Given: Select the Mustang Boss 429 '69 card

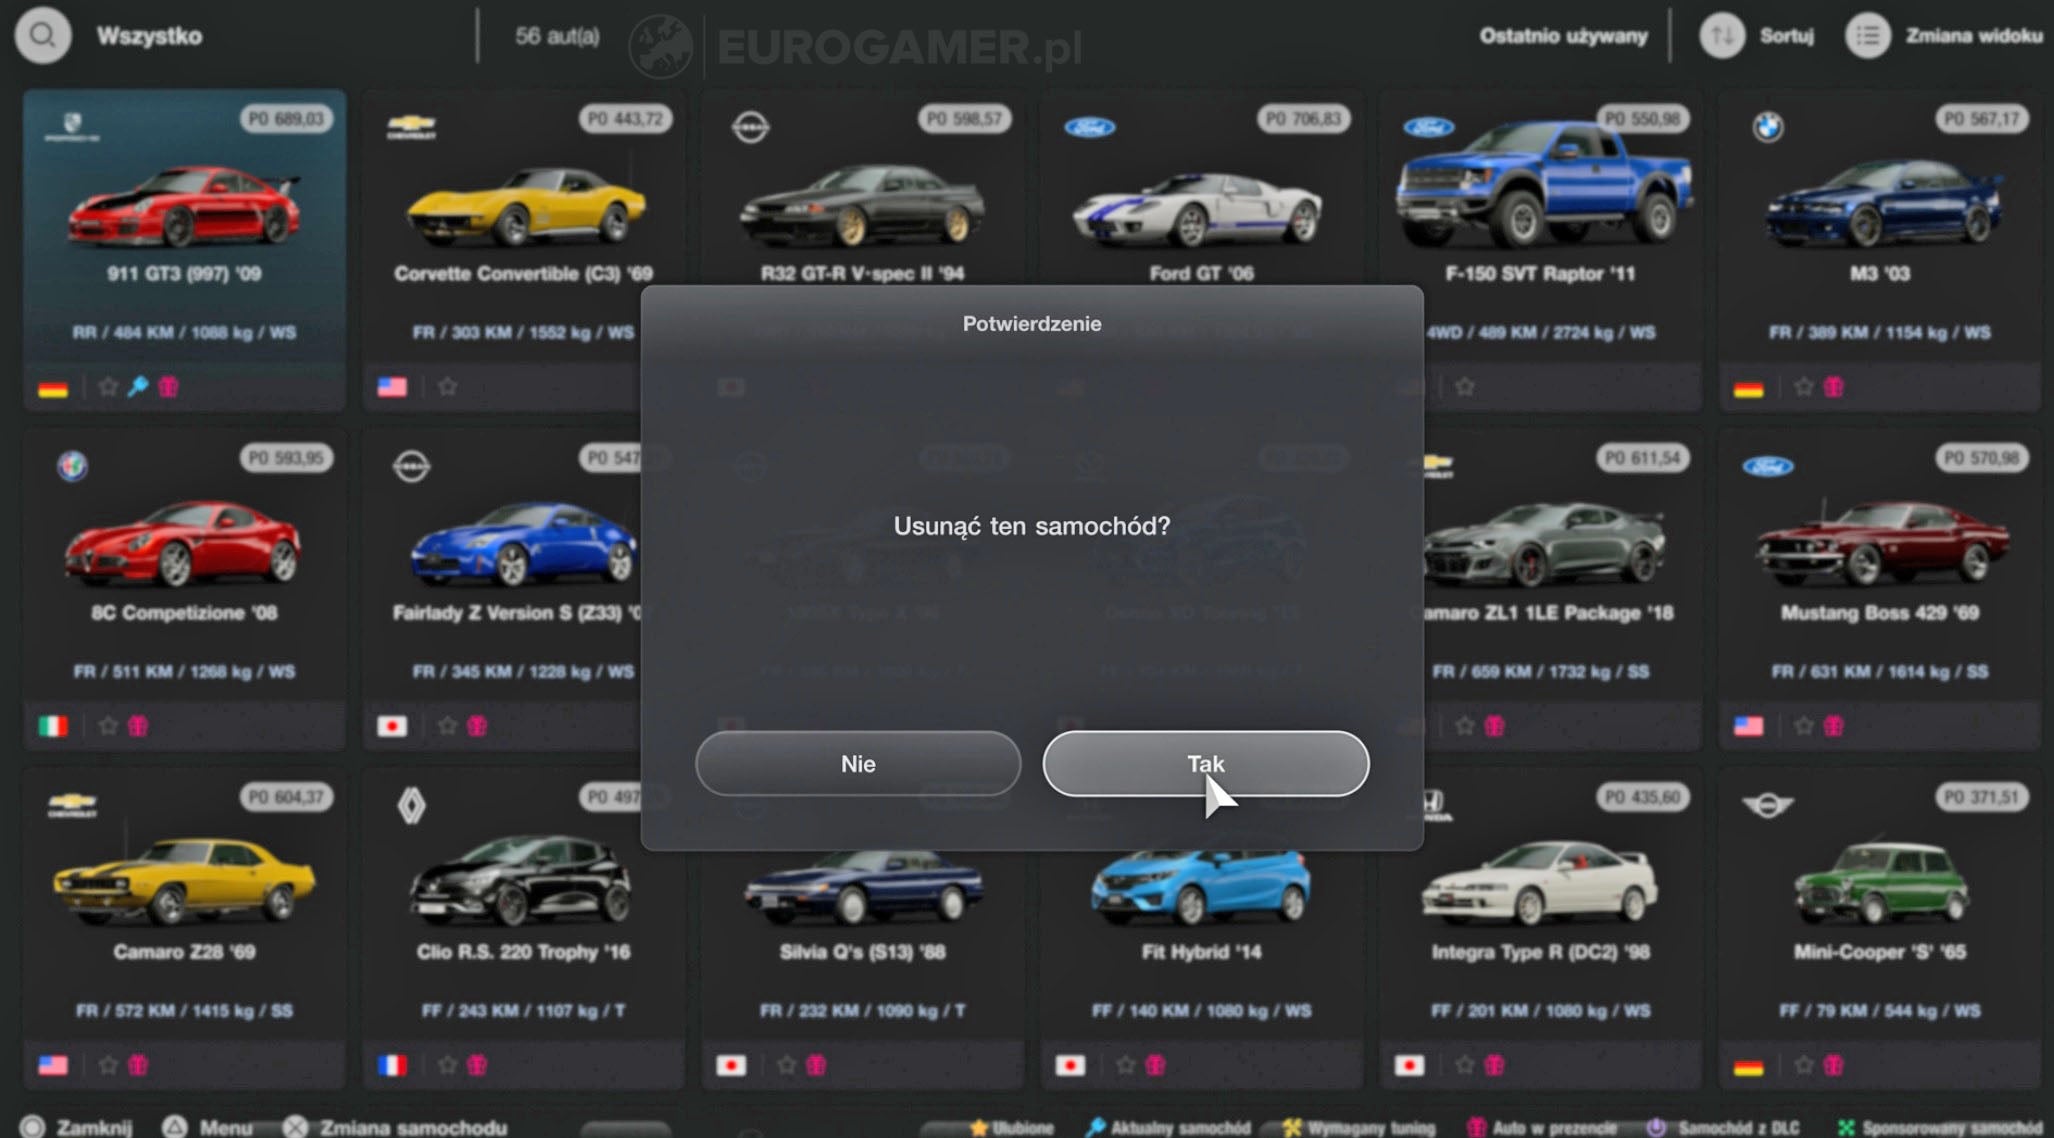Looking at the screenshot, I should (x=1879, y=590).
